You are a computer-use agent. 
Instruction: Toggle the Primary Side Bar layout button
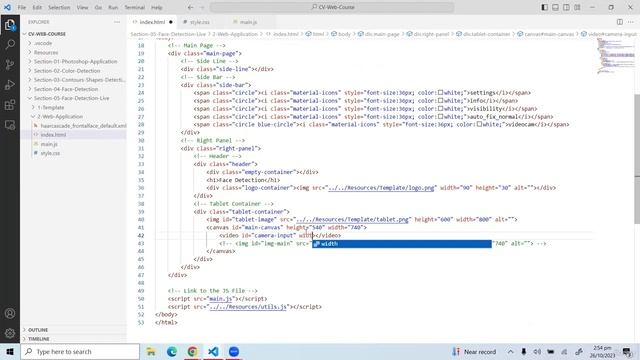[x=544, y=7]
